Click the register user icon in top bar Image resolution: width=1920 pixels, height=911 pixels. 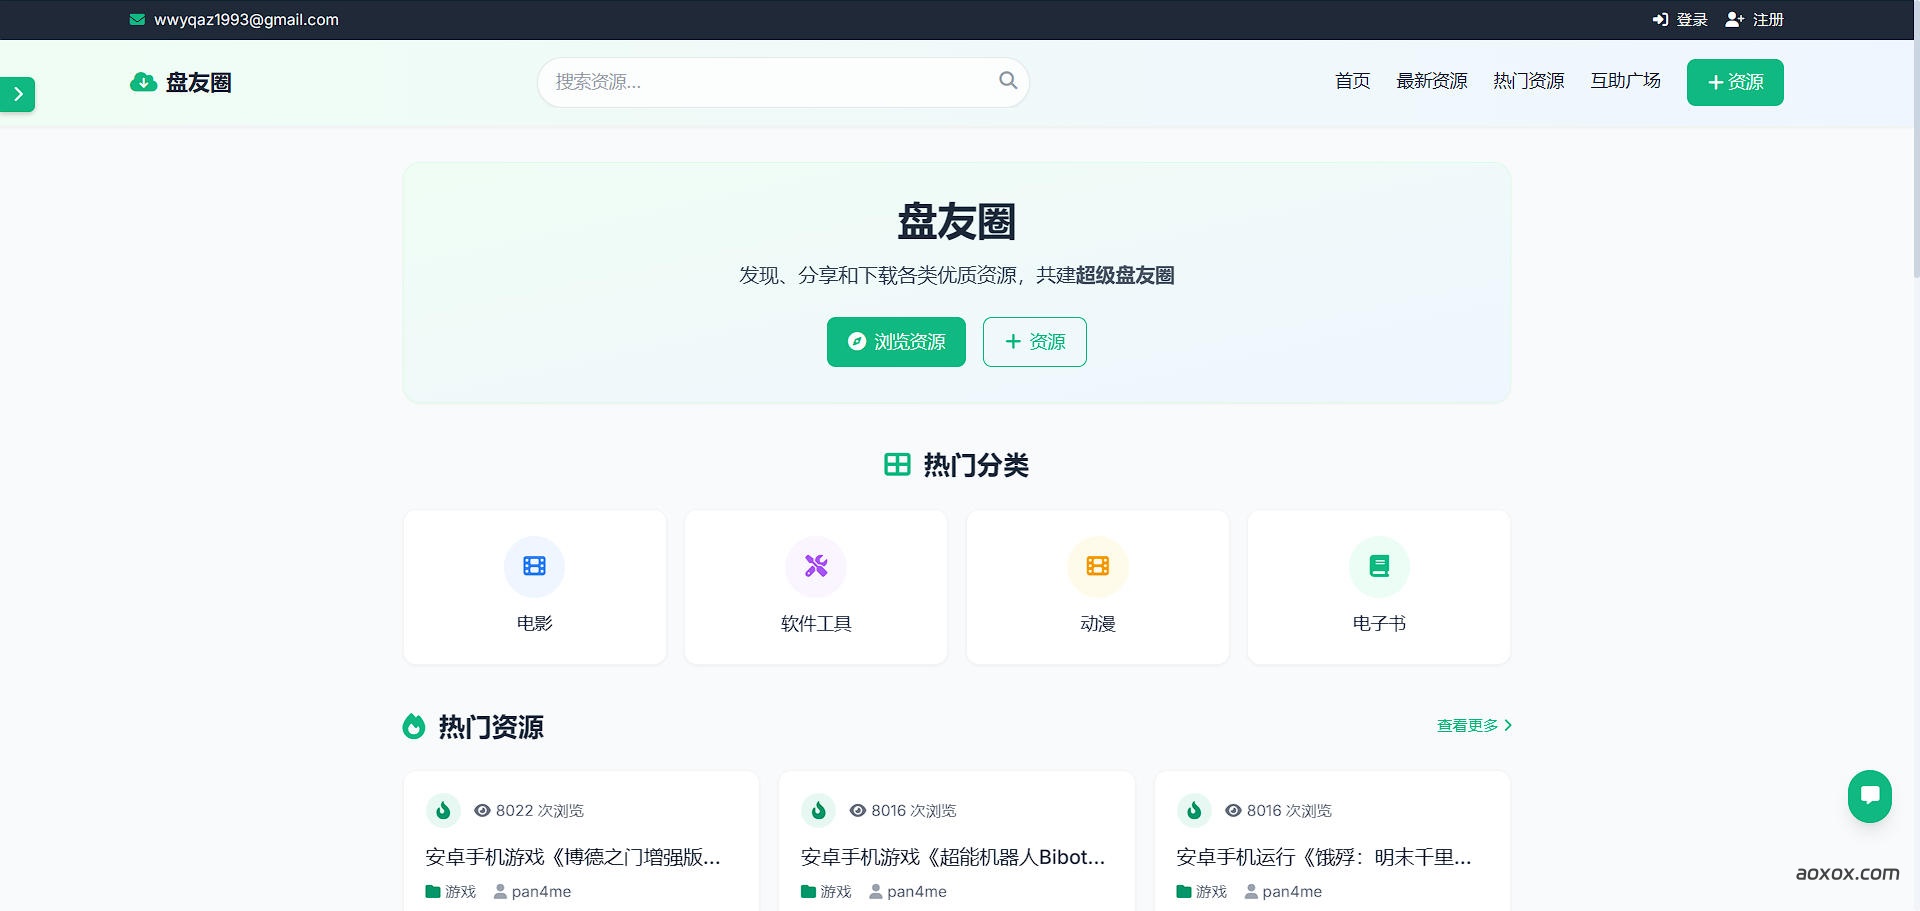[x=1734, y=19]
